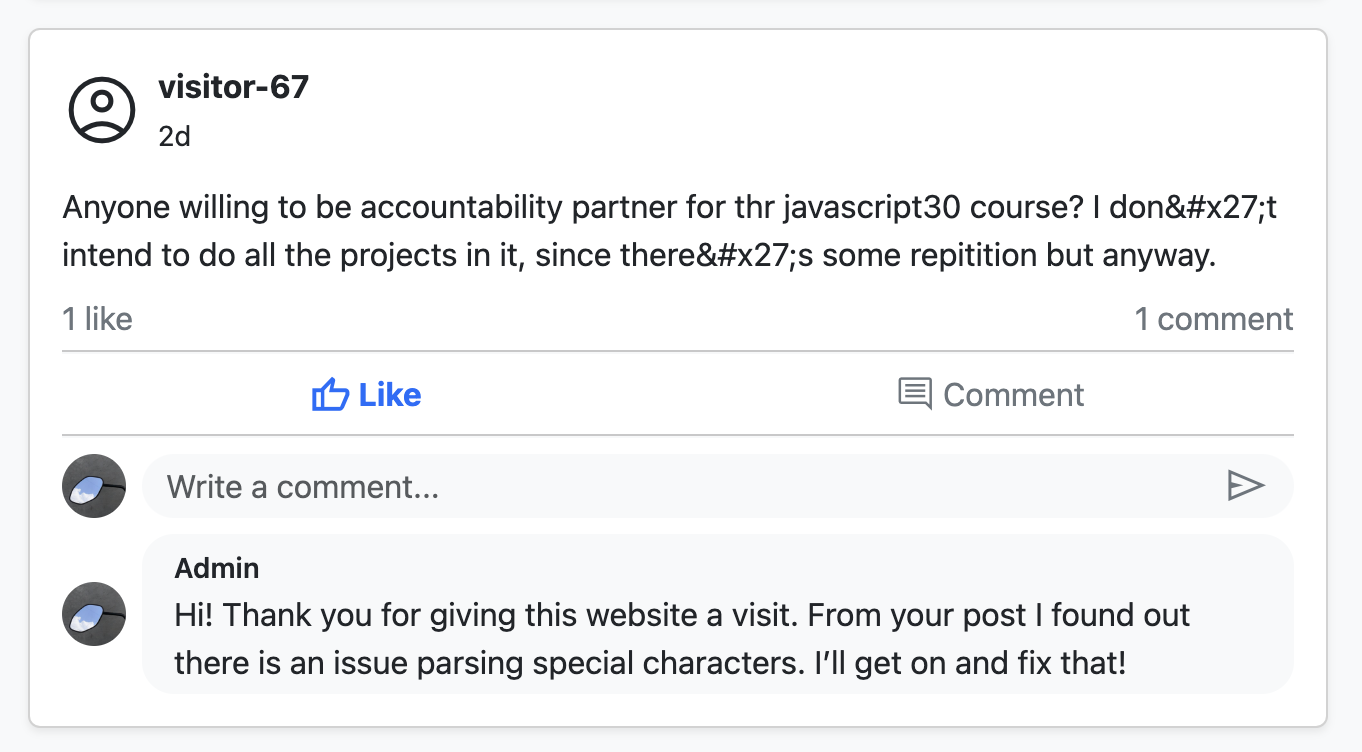Click the Comment button label
This screenshot has height=752, width=1362.
[x=1013, y=395]
